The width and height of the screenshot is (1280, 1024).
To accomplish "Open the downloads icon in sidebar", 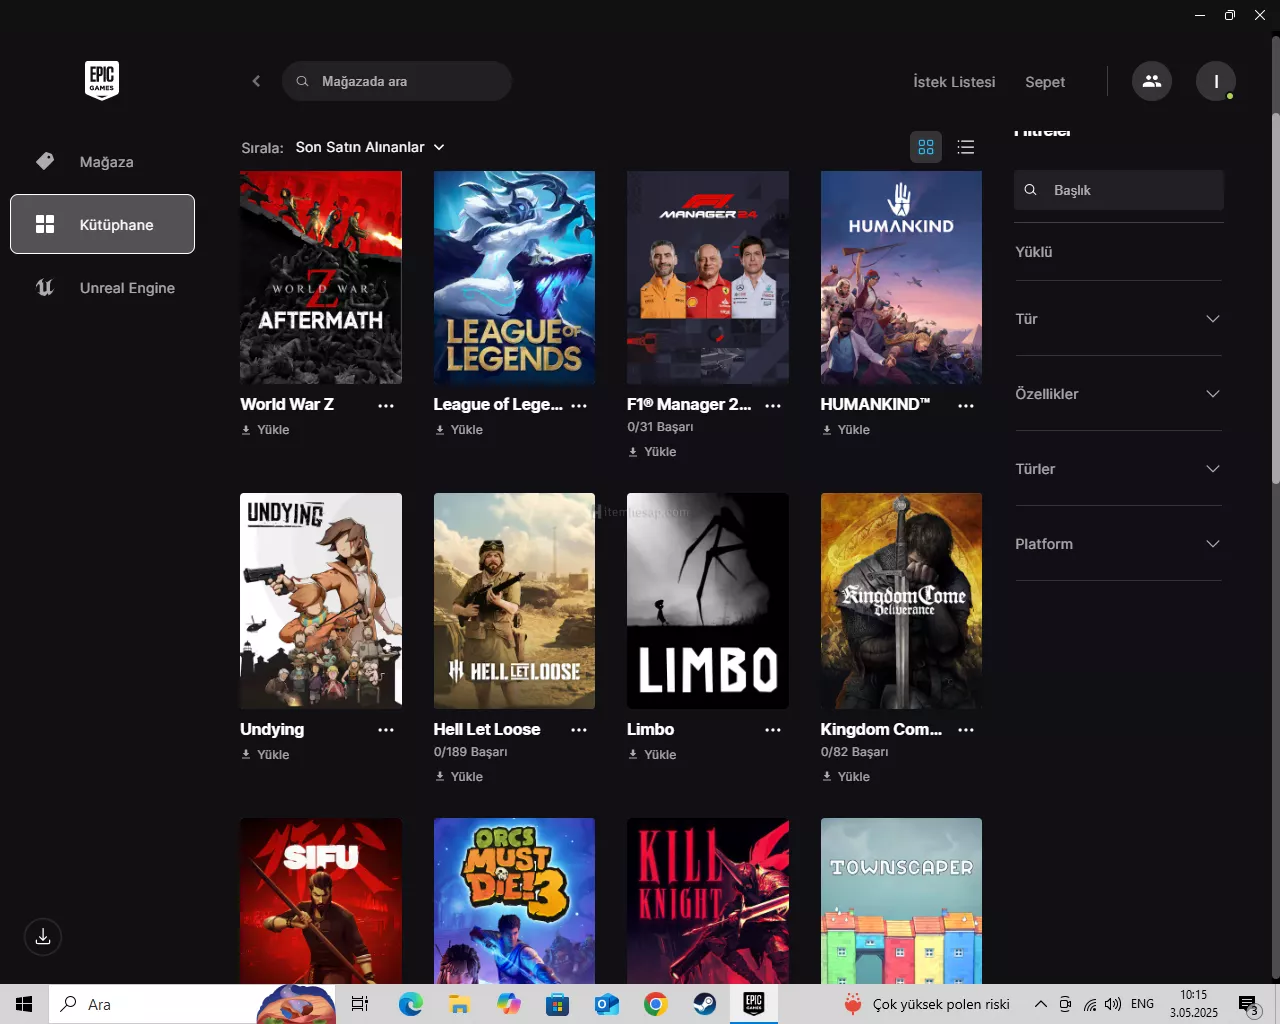I will (43, 937).
